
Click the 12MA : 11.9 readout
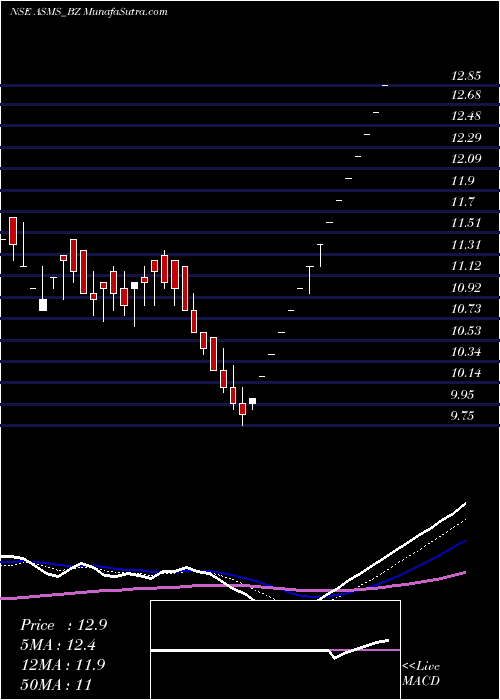coord(62,665)
